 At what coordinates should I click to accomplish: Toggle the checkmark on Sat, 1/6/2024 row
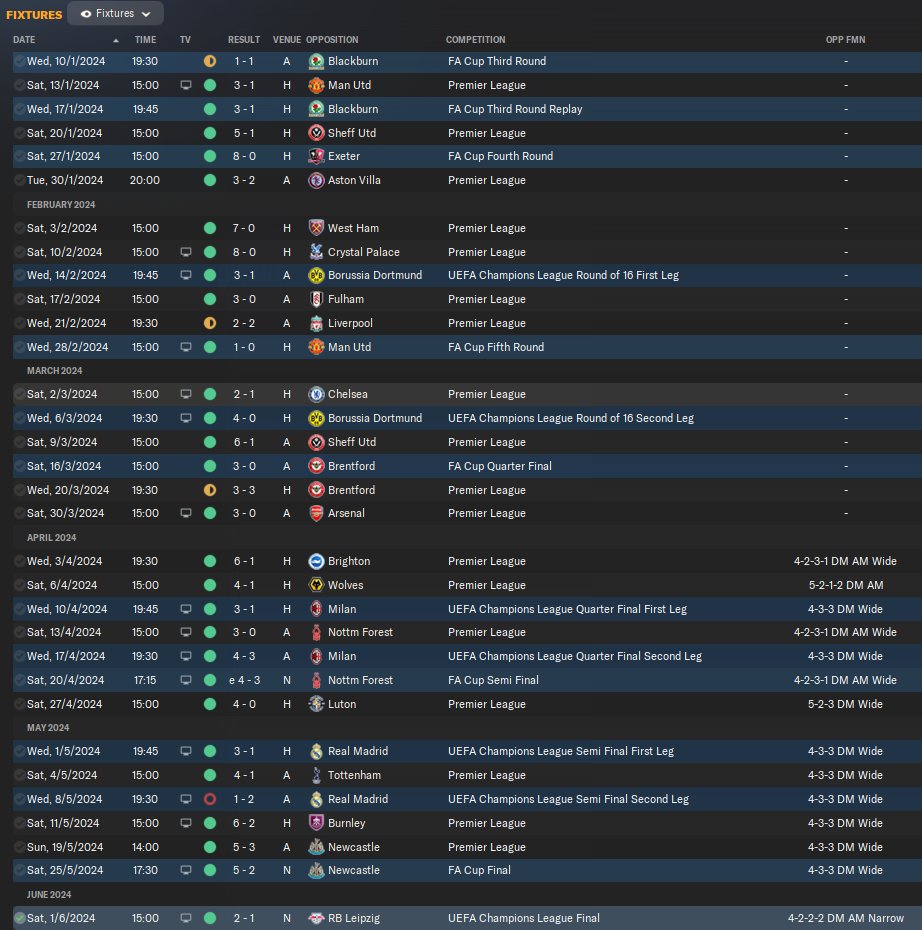20,918
